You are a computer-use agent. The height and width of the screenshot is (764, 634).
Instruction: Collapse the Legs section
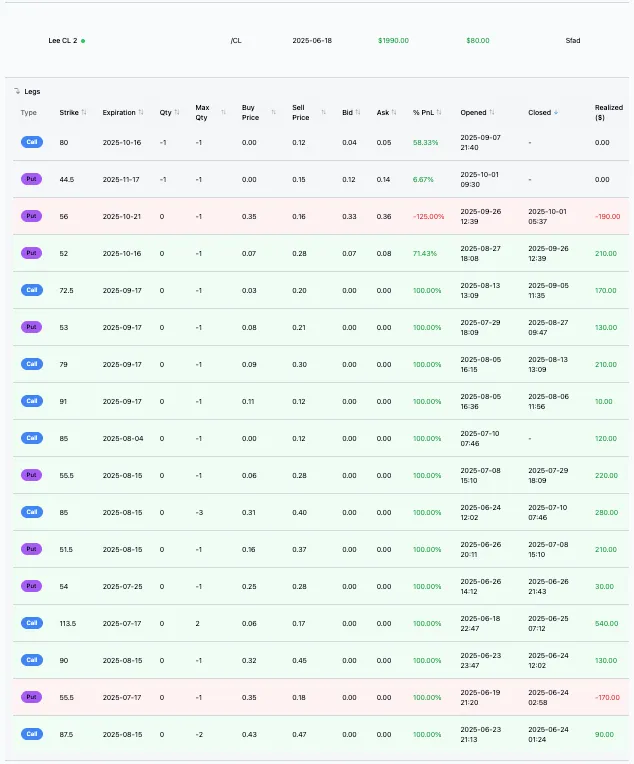pos(17,91)
